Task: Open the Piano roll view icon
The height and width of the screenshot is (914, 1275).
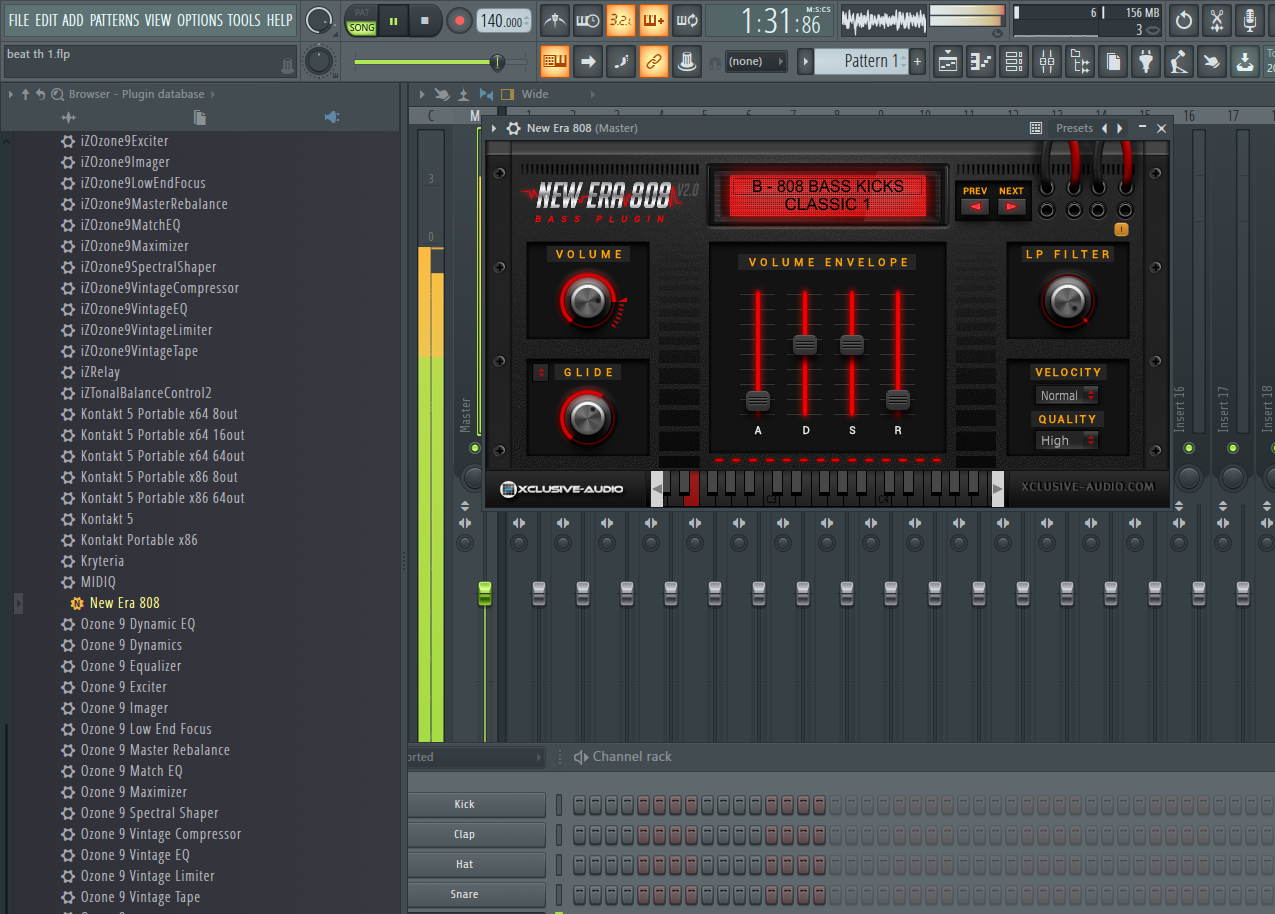Action: 981,62
